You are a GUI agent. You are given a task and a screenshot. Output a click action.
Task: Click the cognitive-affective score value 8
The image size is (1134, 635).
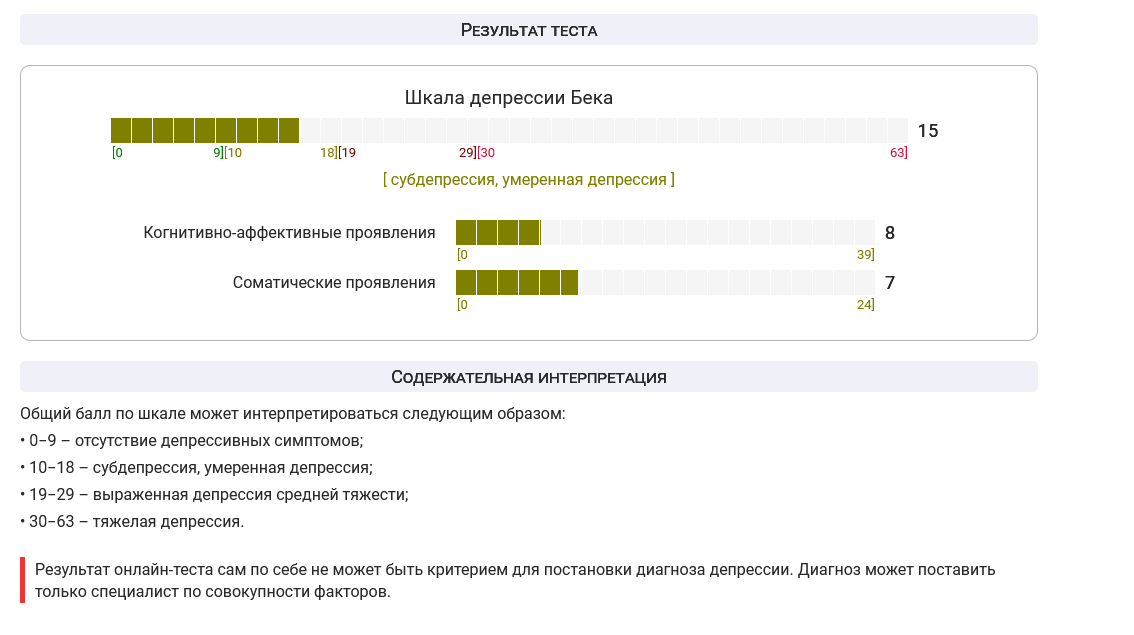890,233
